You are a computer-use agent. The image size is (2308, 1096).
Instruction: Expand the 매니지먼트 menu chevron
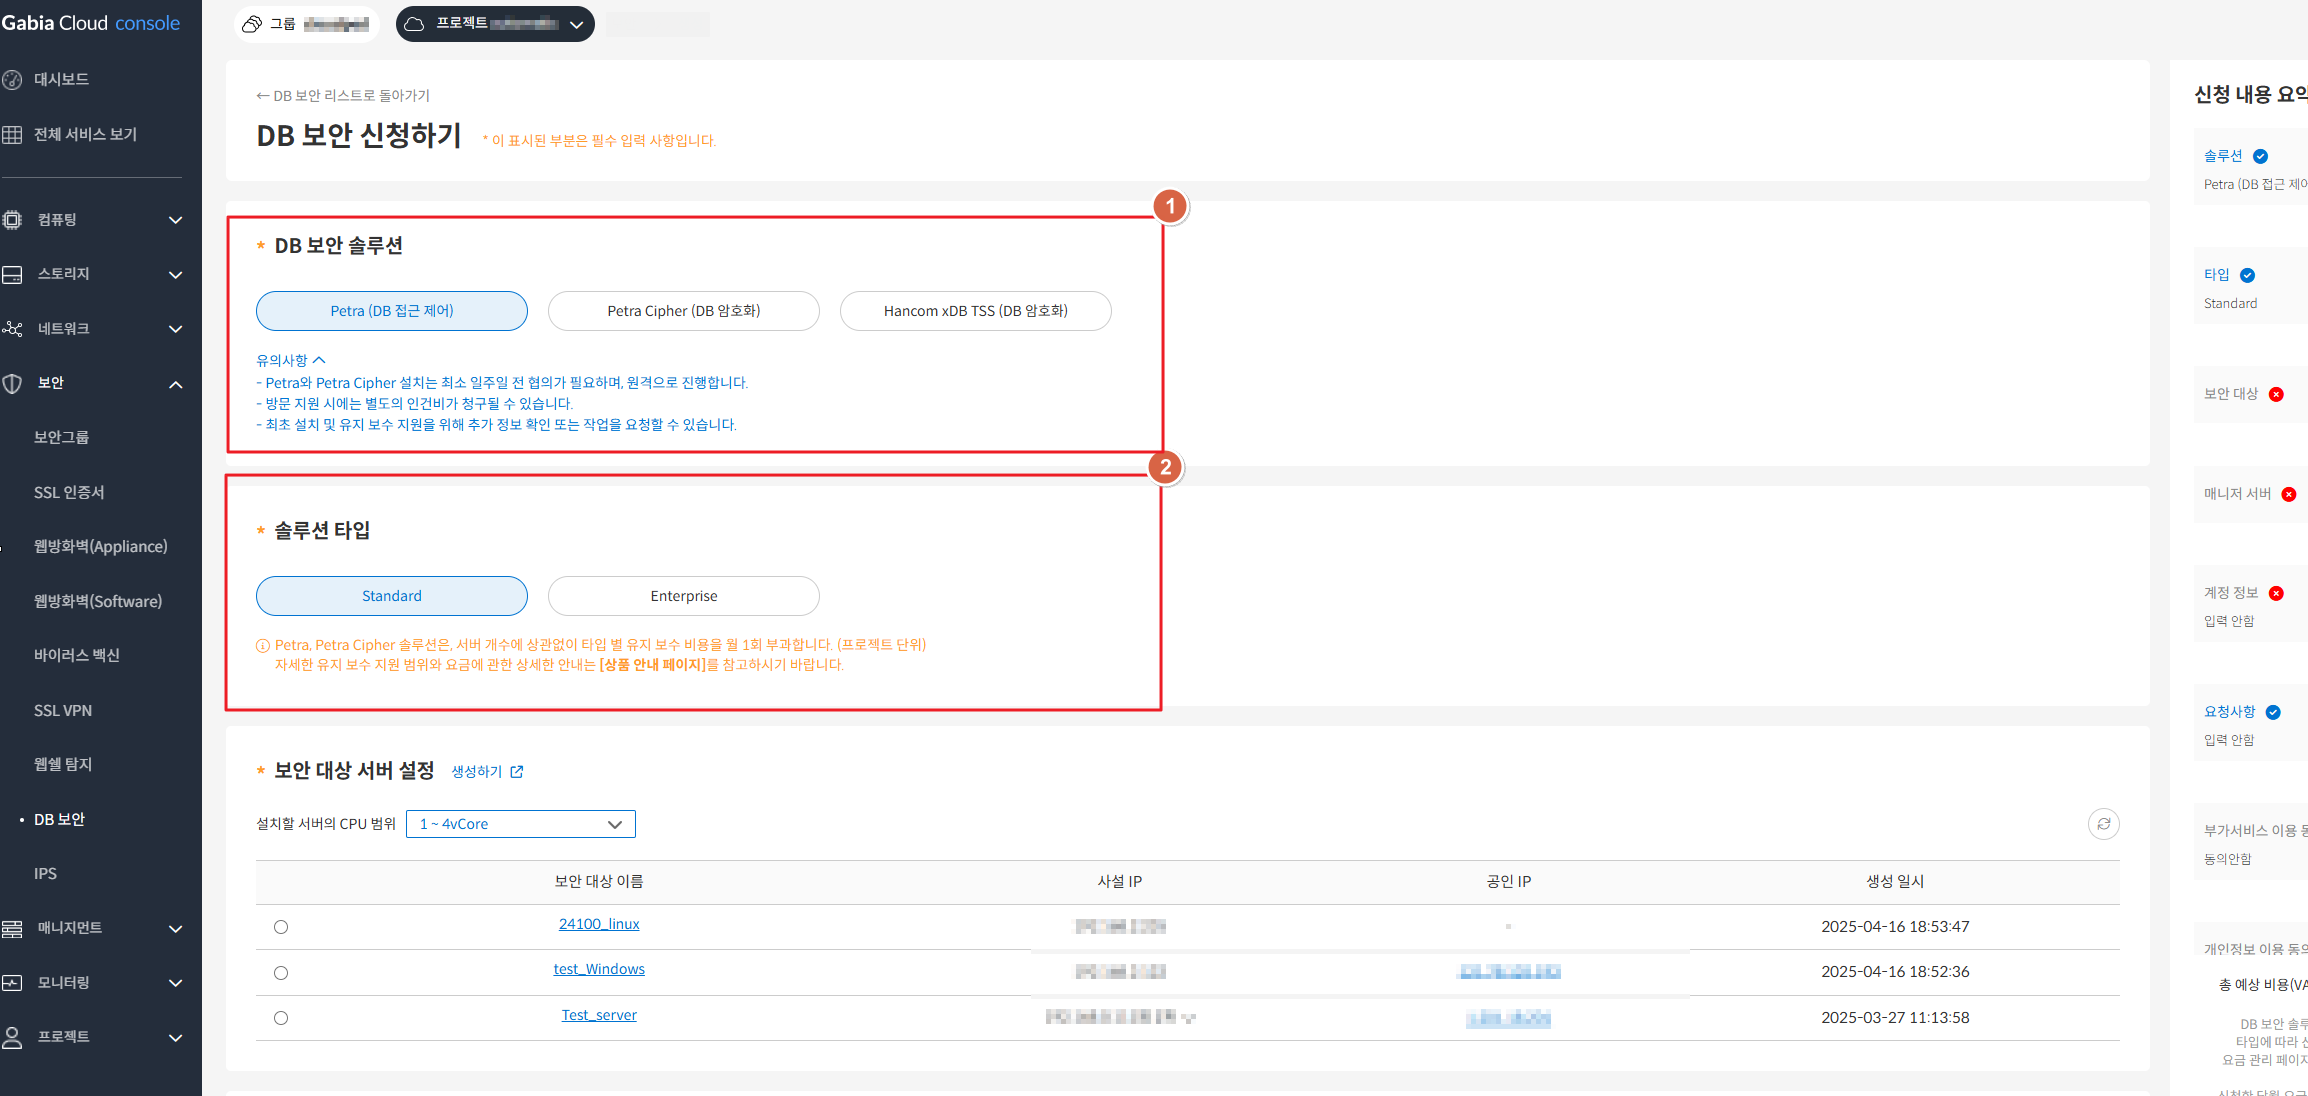point(176,929)
